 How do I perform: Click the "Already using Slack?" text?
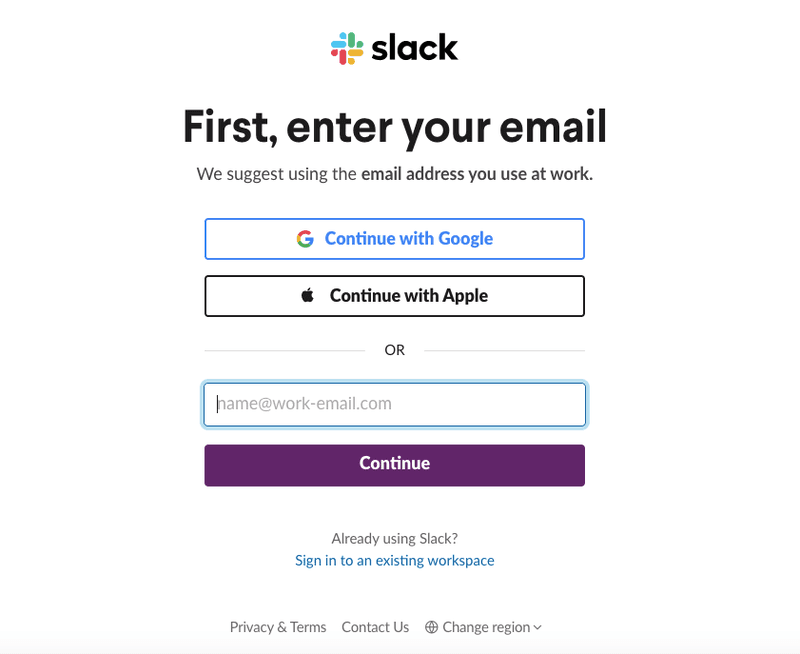coord(395,538)
